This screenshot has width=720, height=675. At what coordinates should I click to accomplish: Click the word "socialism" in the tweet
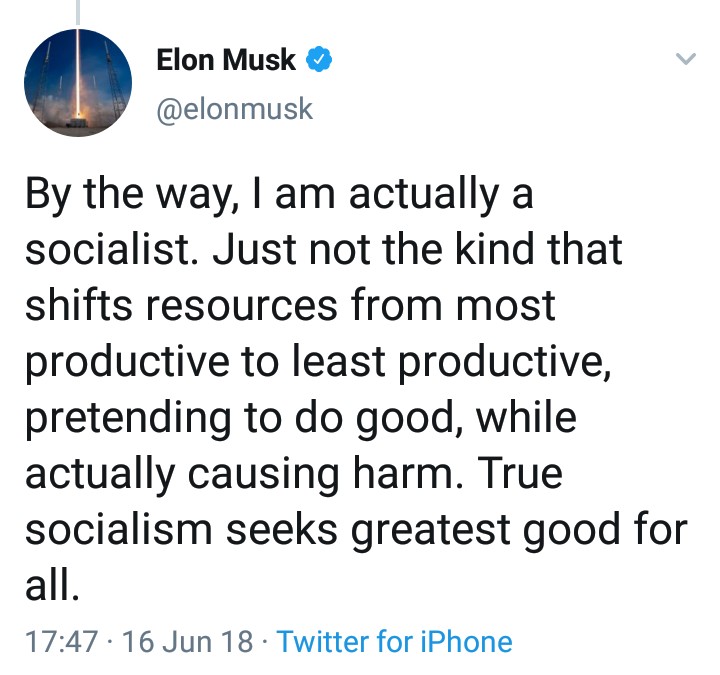(116, 528)
